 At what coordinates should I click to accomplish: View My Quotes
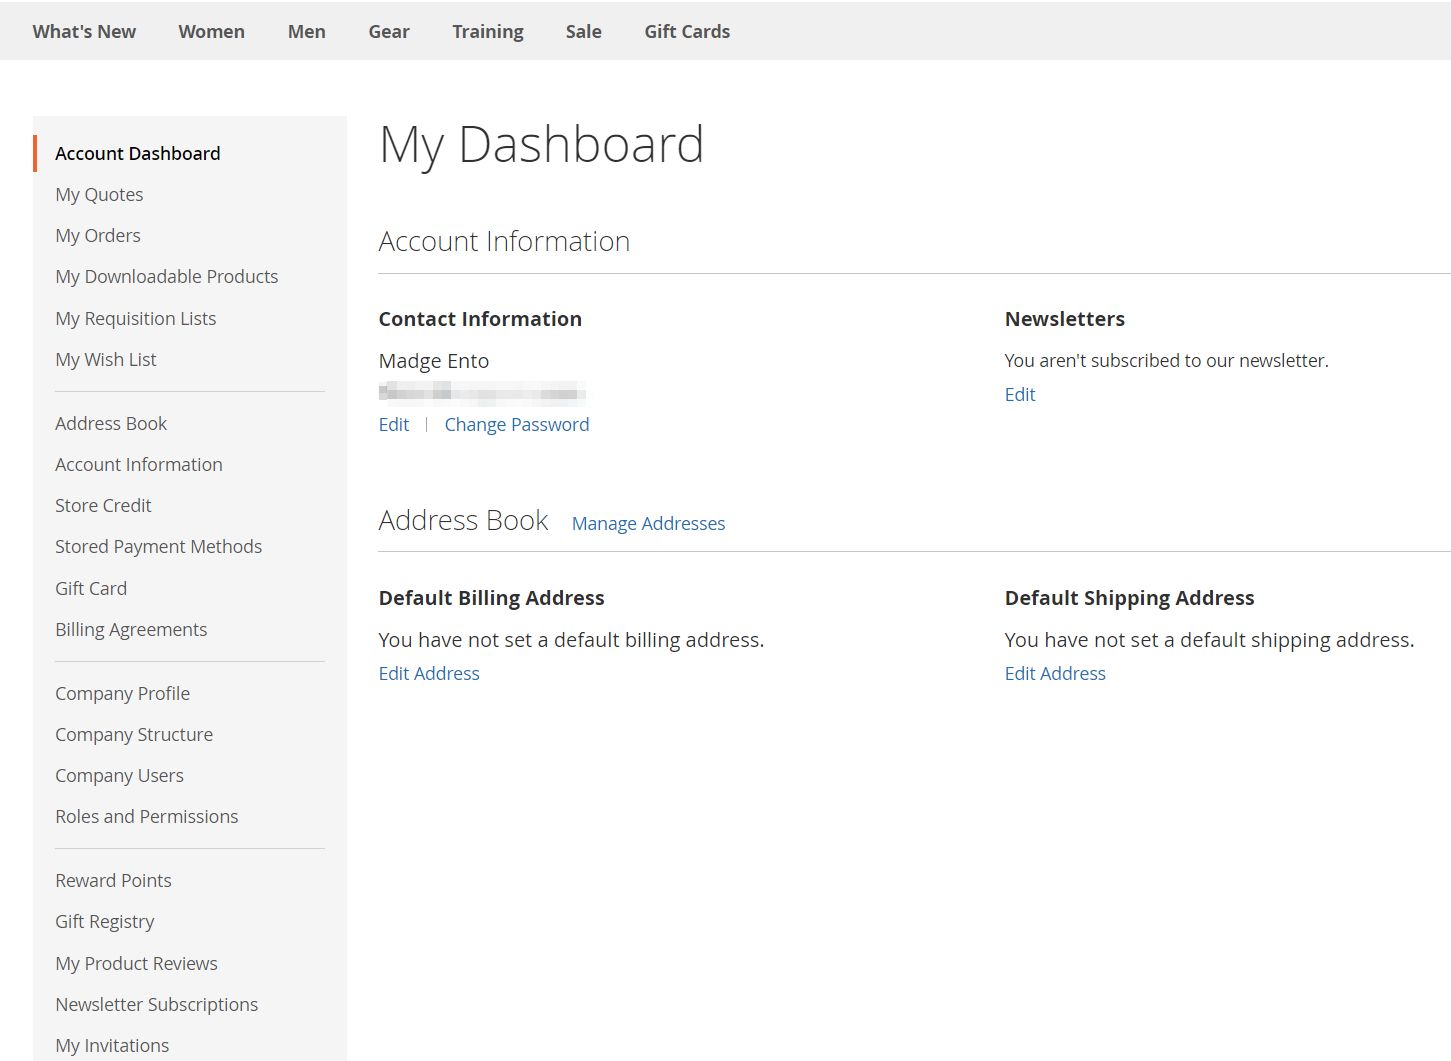pyautogui.click(x=99, y=194)
